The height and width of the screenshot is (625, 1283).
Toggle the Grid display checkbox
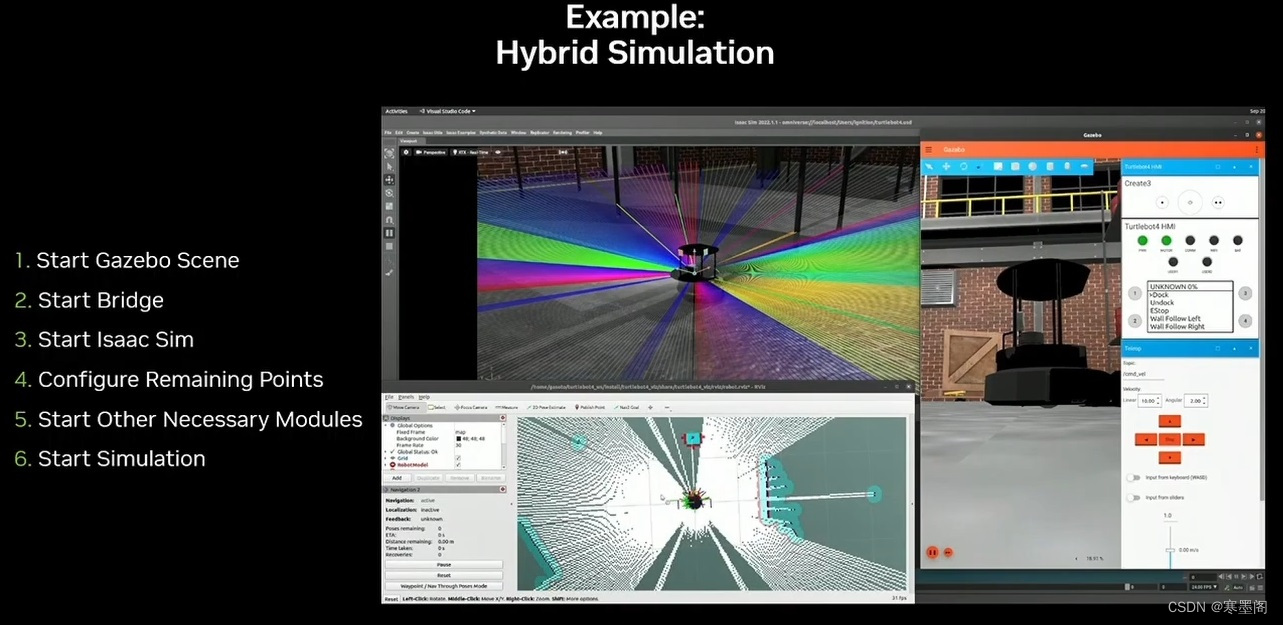coord(458,458)
